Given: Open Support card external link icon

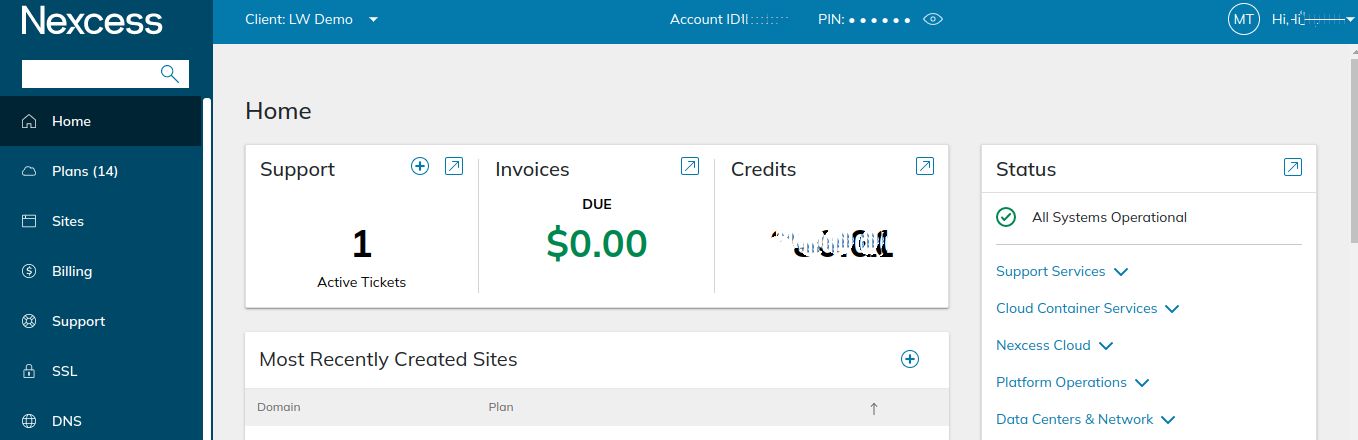Looking at the screenshot, I should tap(454, 166).
